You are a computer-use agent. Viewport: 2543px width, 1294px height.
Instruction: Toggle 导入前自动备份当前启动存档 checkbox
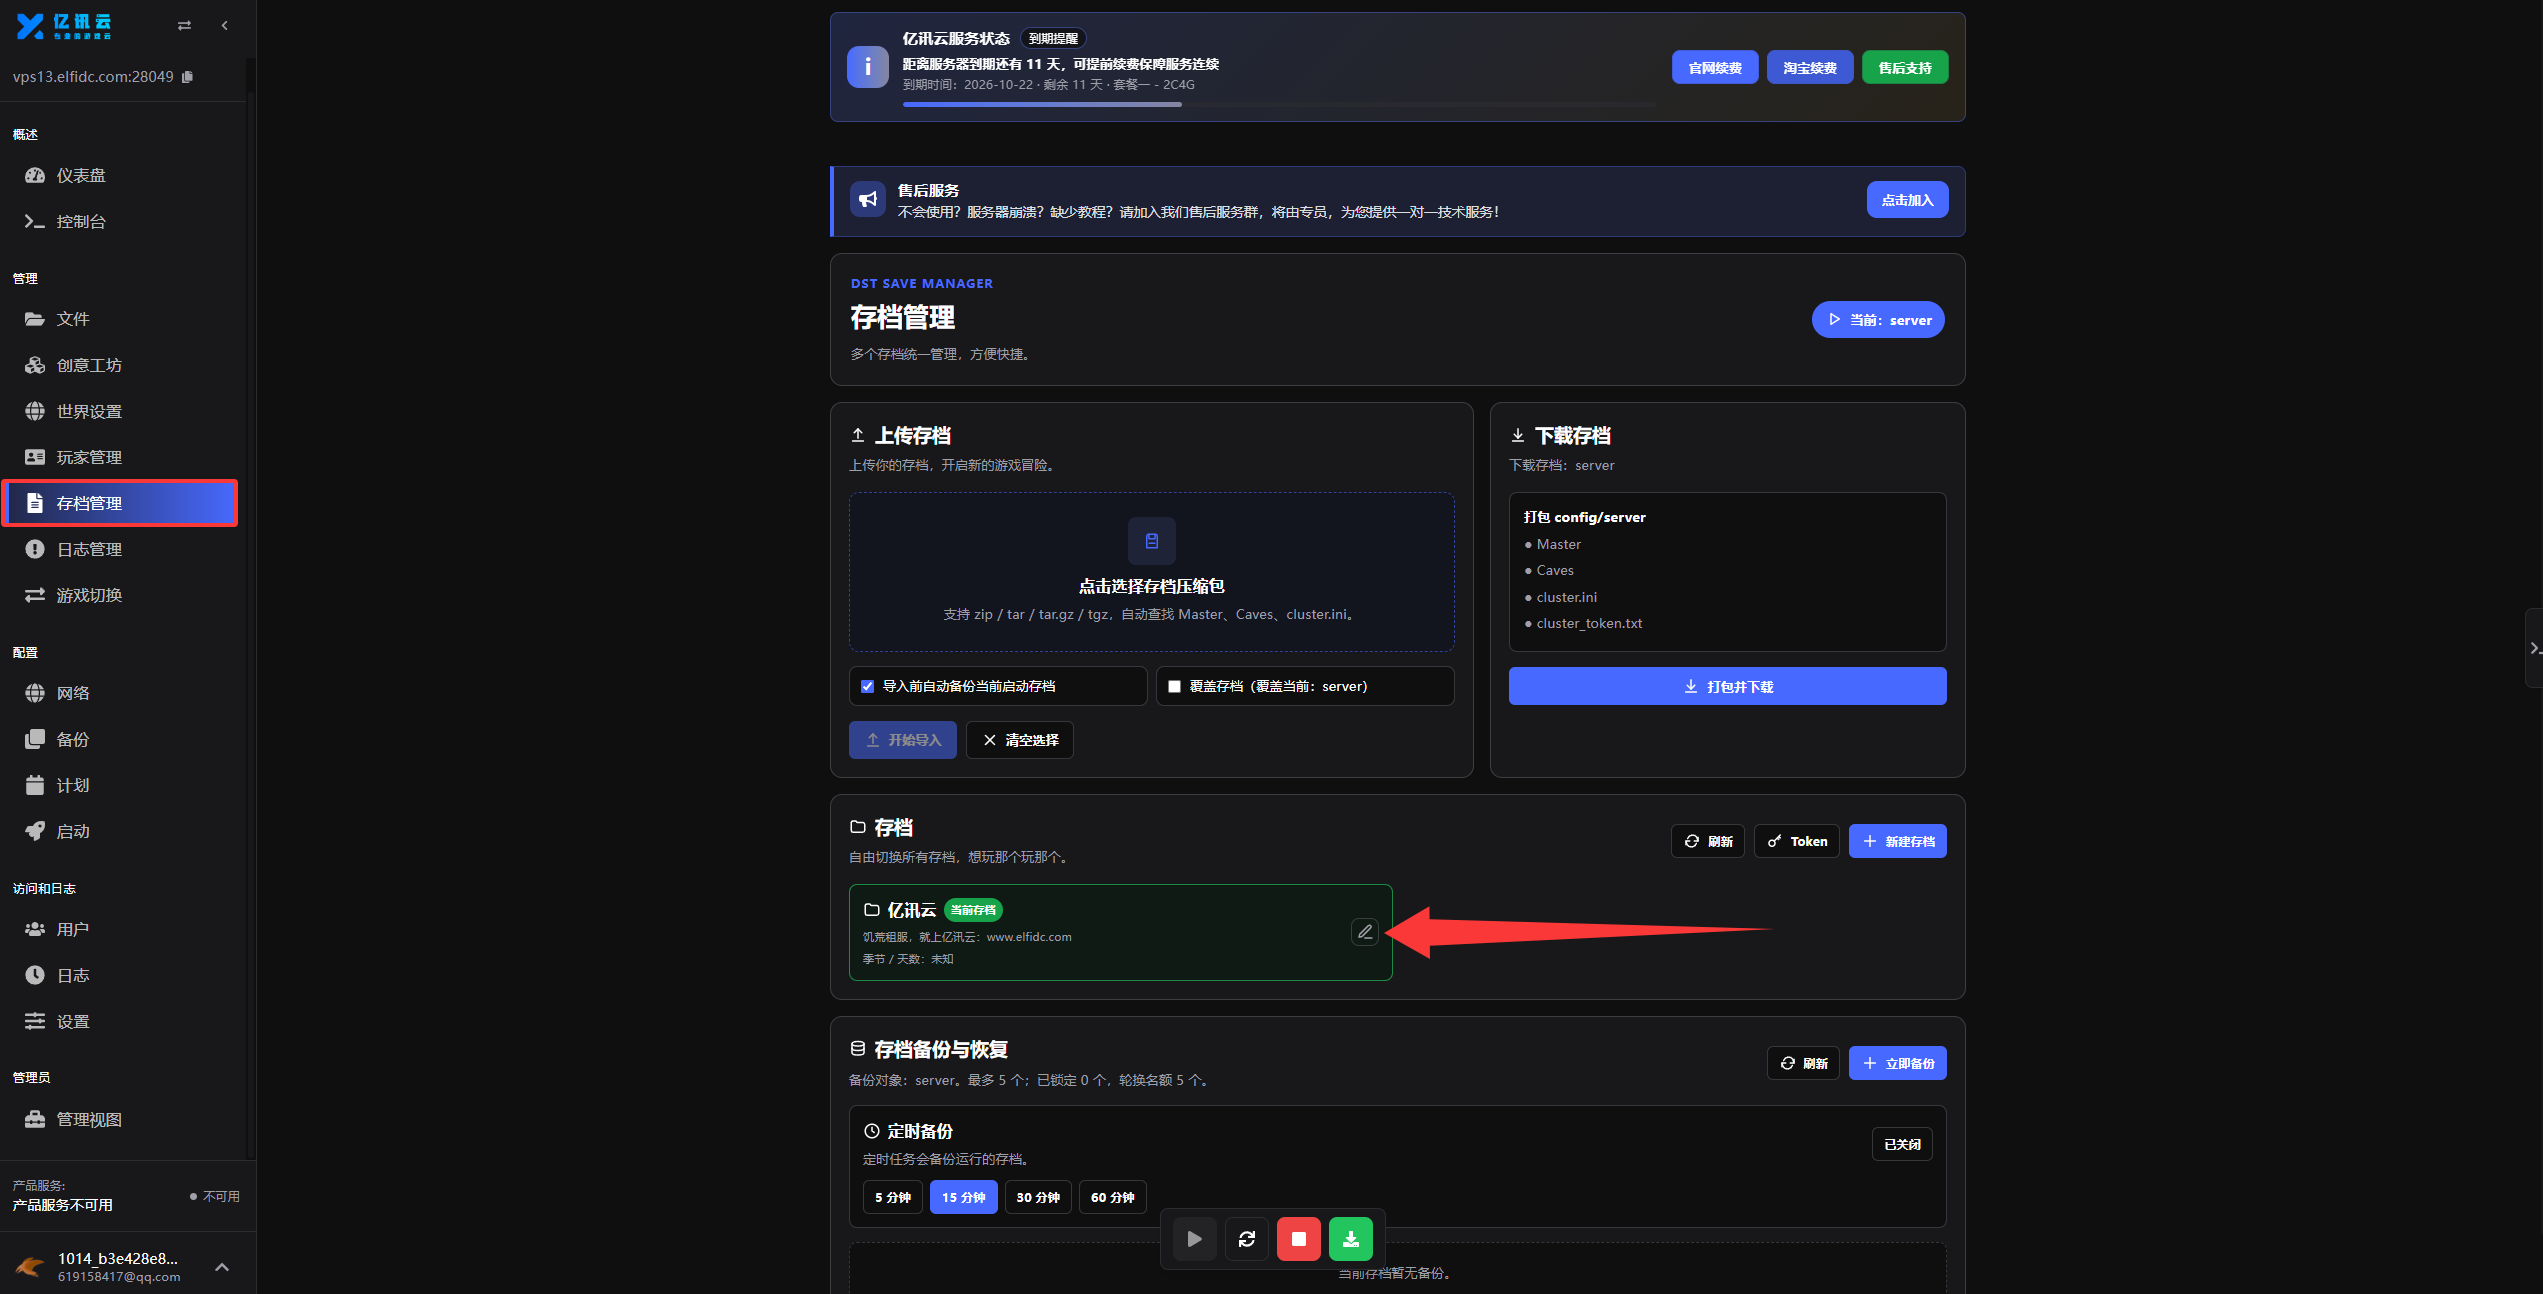pyautogui.click(x=868, y=686)
